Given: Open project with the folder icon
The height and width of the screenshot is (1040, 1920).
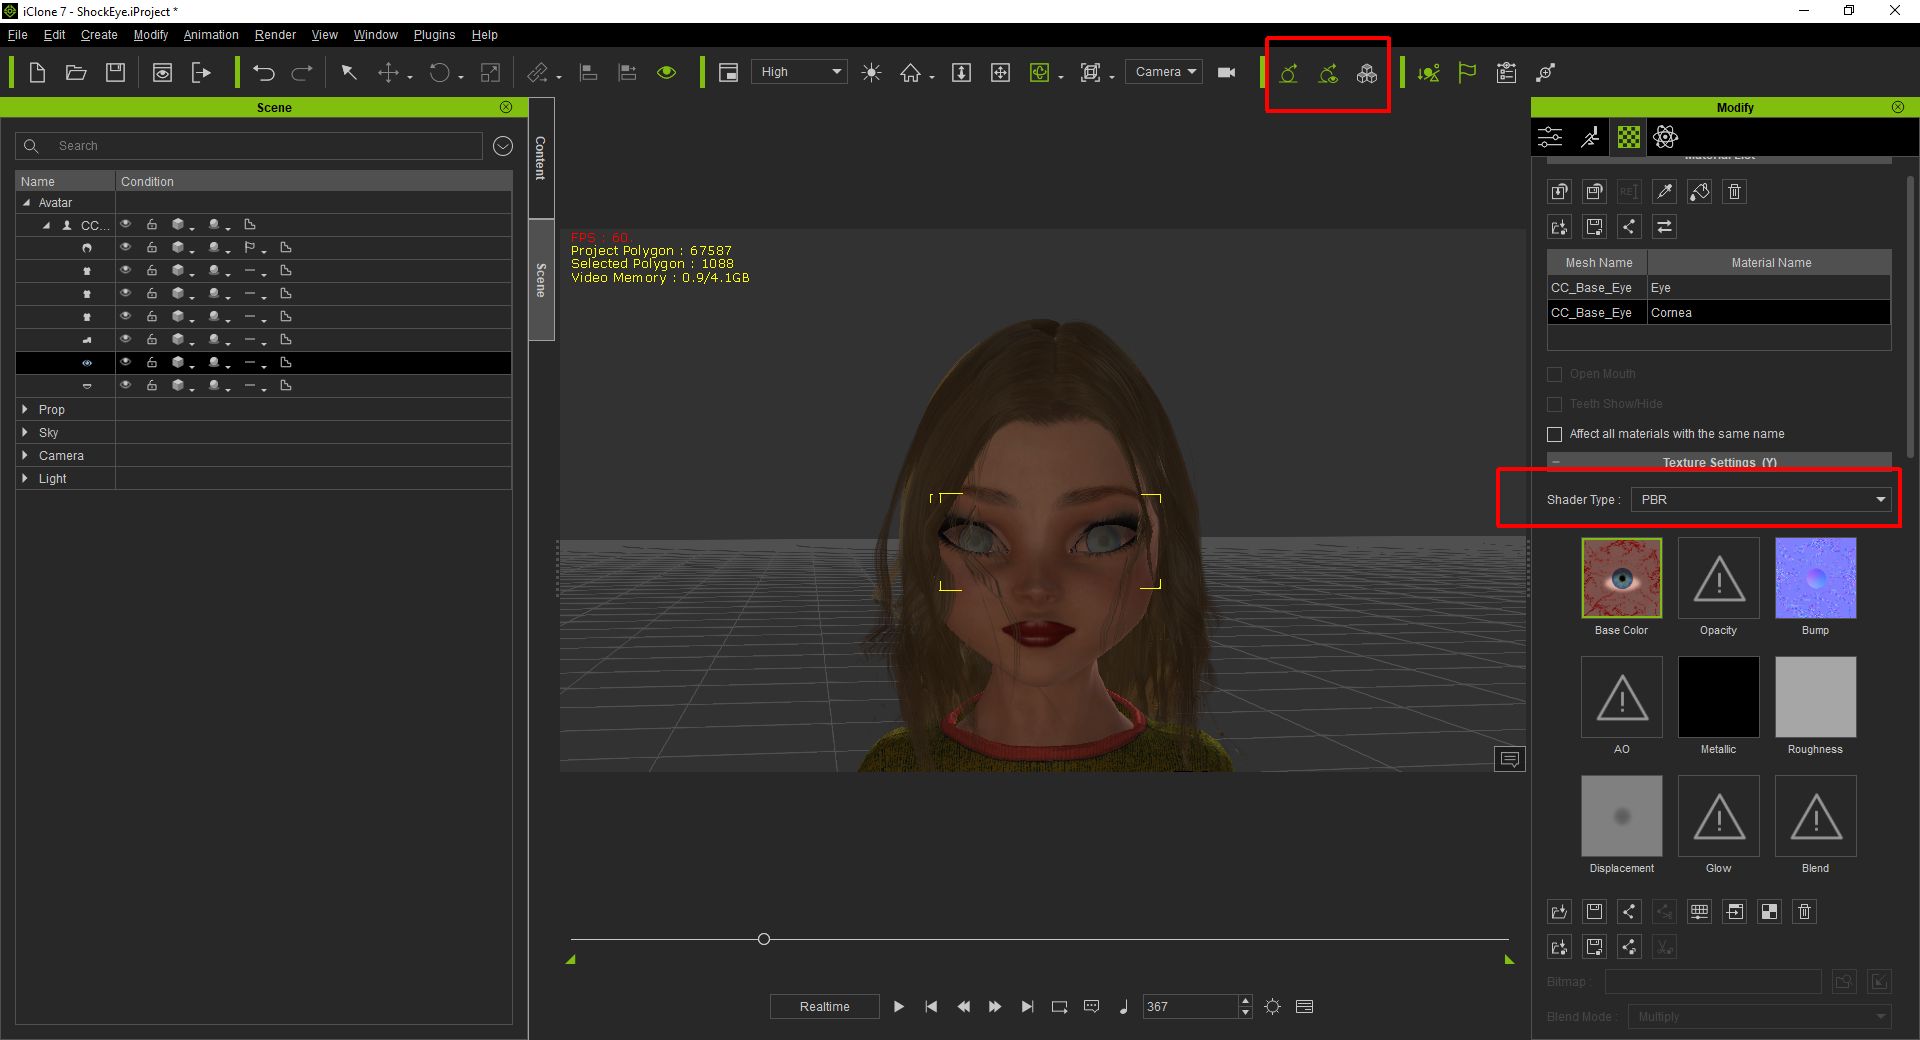Looking at the screenshot, I should [x=76, y=72].
